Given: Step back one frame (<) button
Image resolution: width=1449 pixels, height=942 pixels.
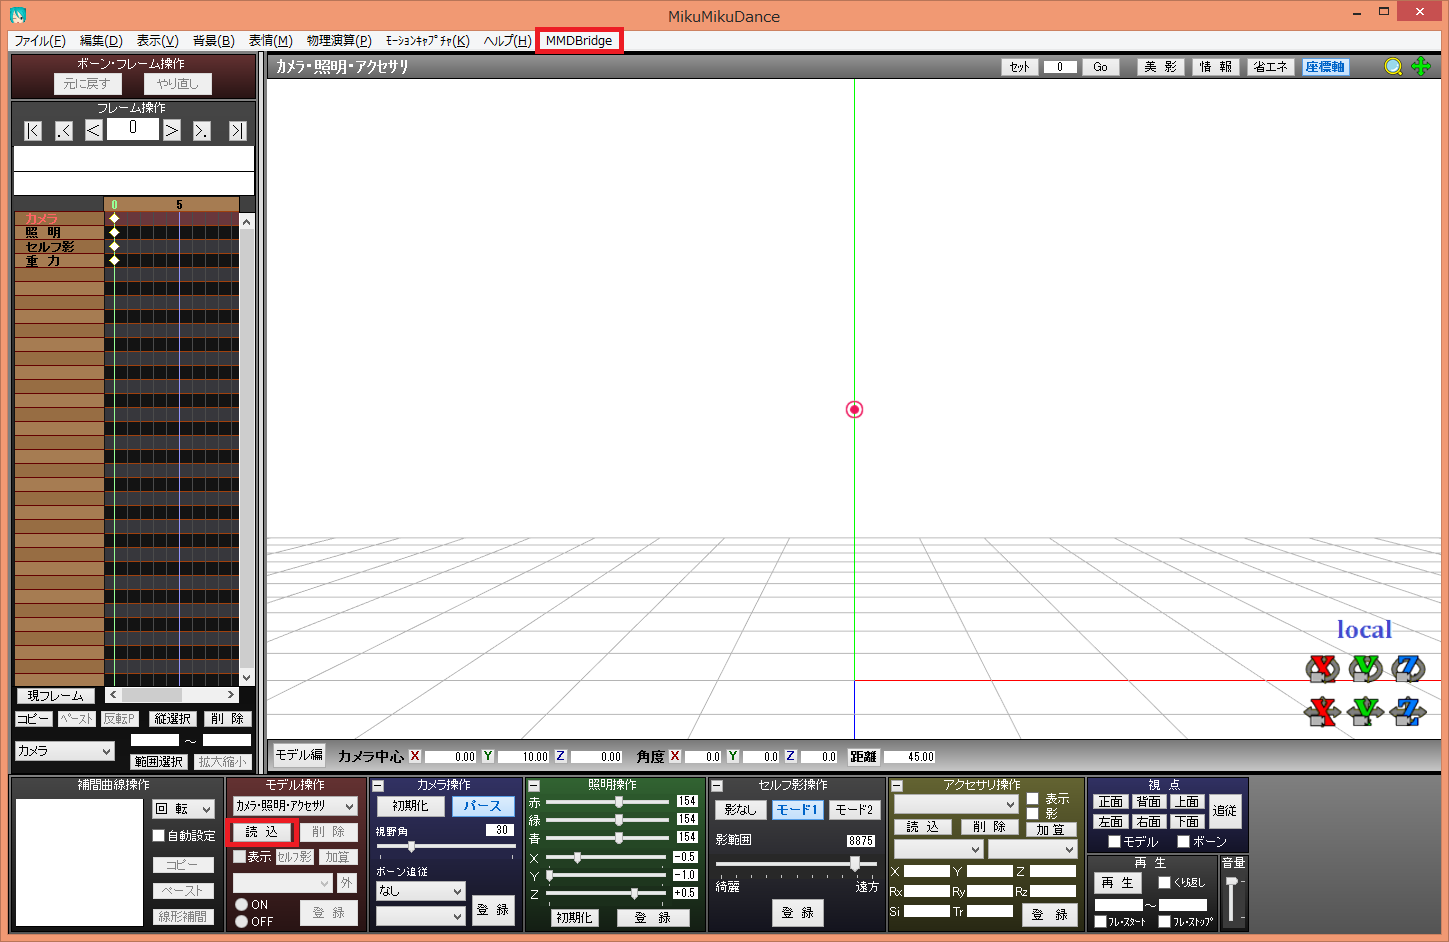Looking at the screenshot, I should tap(93, 131).
